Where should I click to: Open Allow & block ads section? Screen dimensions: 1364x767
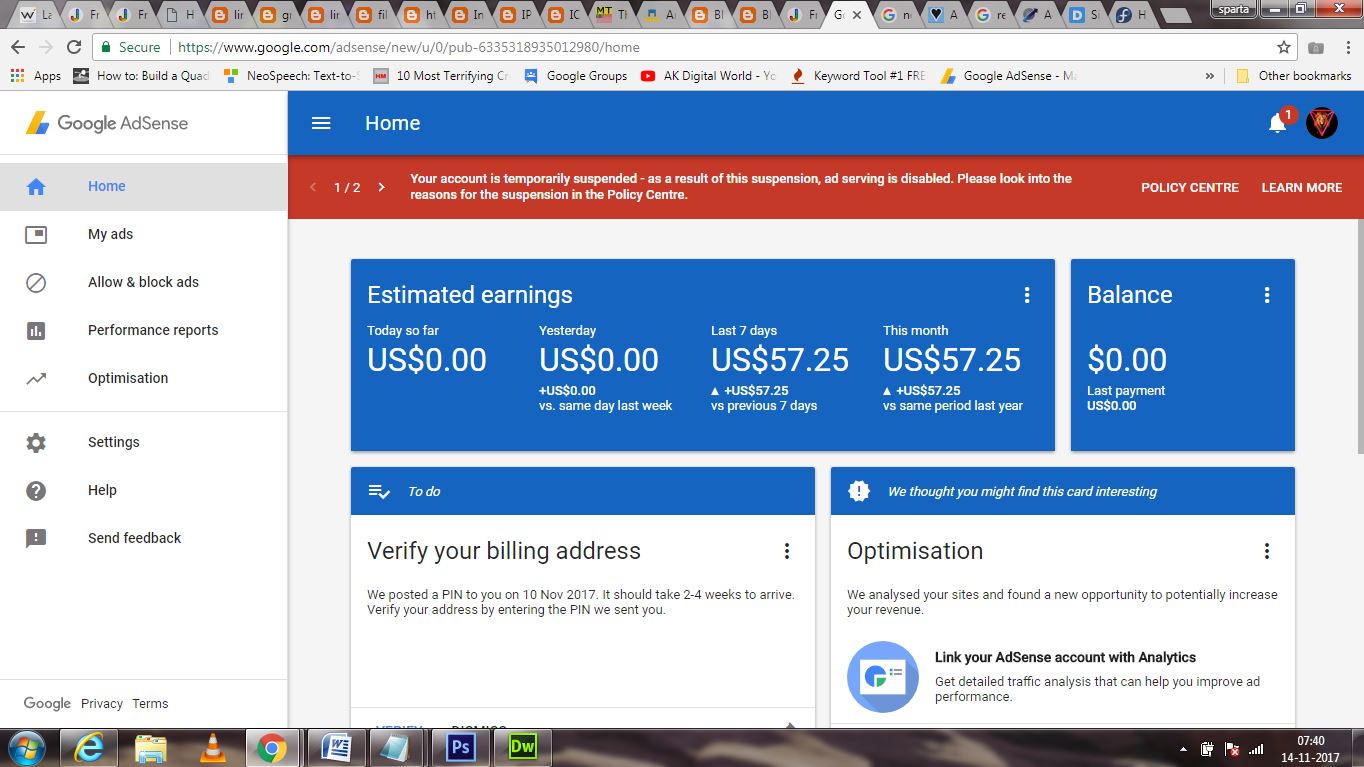(143, 282)
